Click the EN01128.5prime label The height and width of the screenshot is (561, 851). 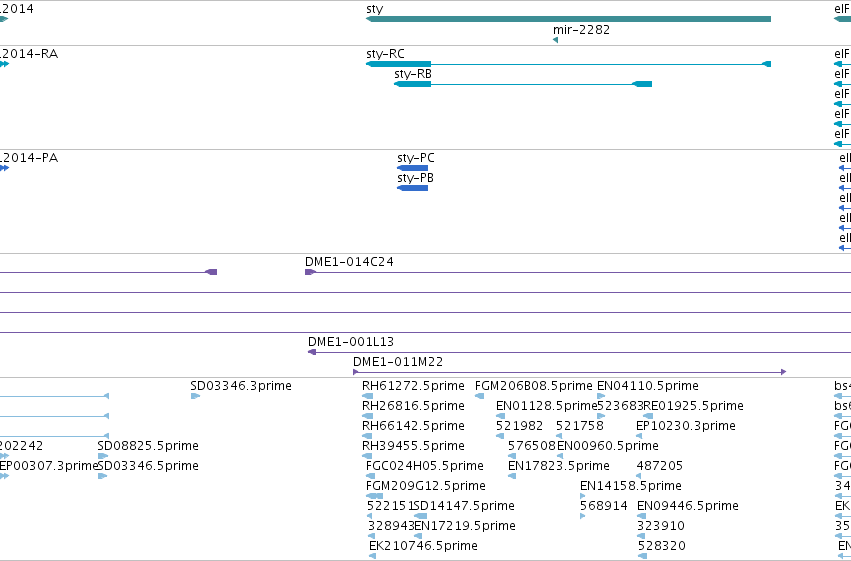[x=547, y=406]
